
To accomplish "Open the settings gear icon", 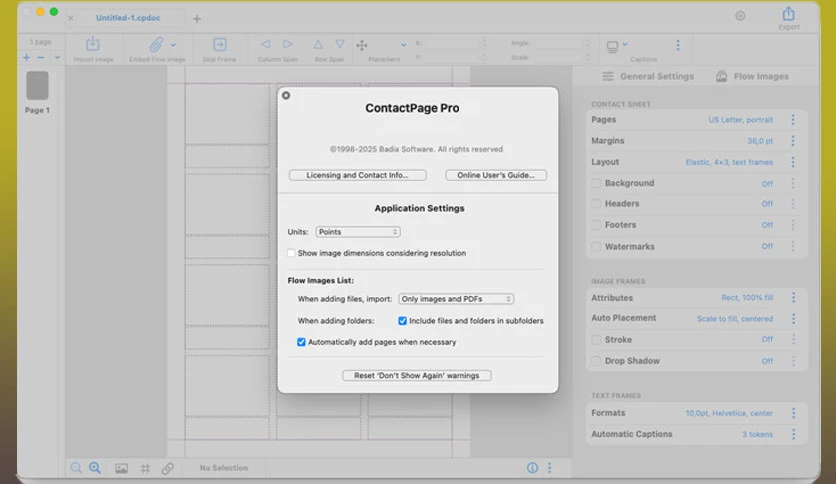I will pos(740,16).
